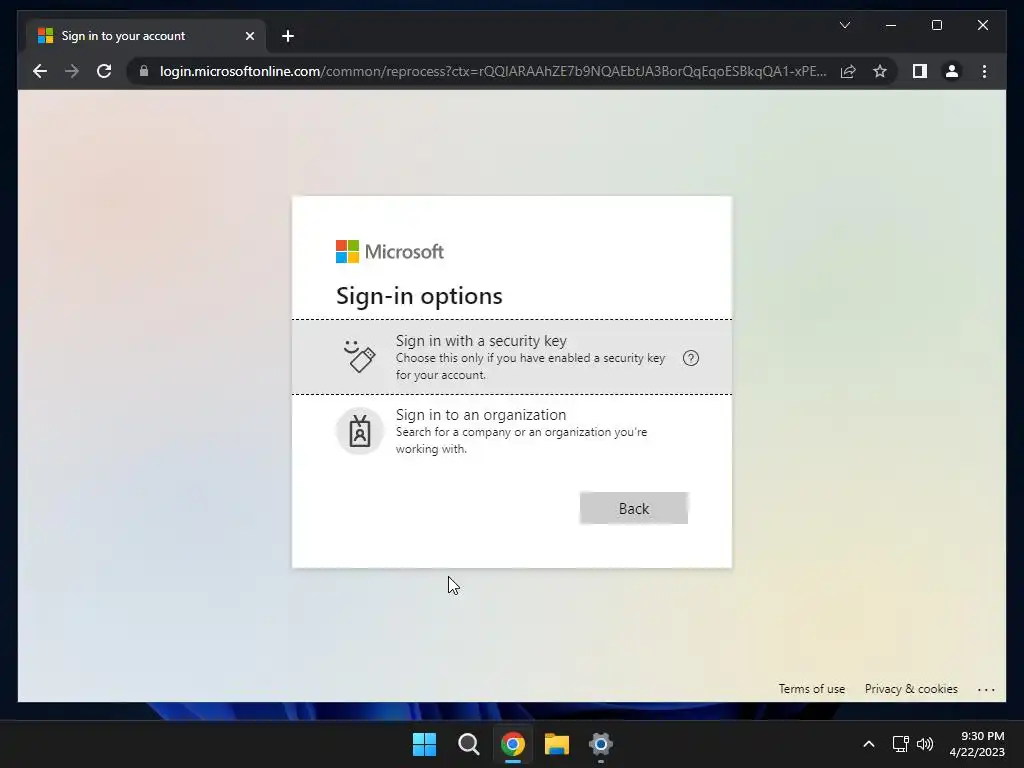
Task: Click the address bar URL
Action: (x=493, y=71)
